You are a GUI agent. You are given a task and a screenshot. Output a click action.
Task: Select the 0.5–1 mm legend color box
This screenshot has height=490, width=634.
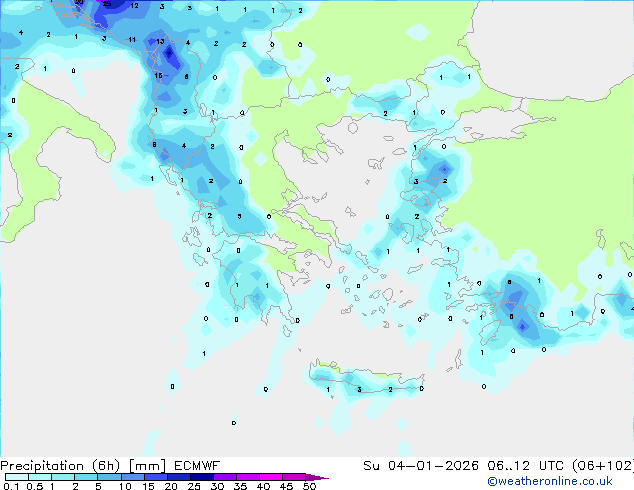(x=40, y=477)
